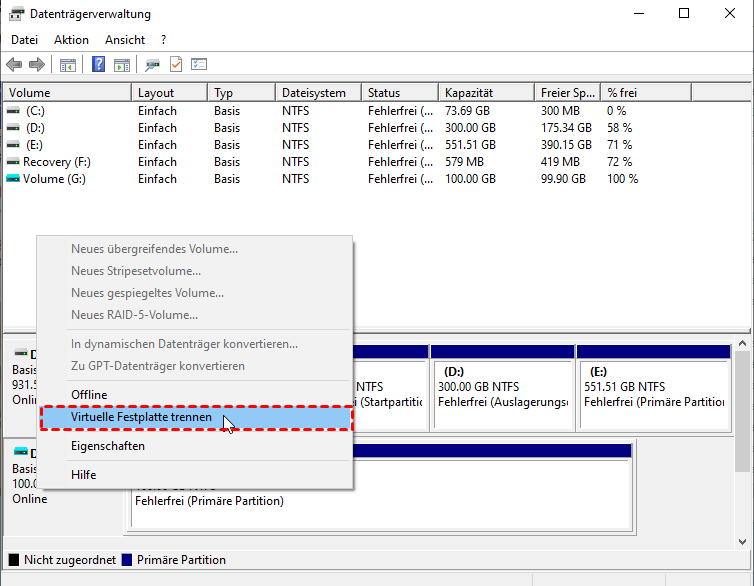Click the lower pane scrollbar down arrow
Image resolution: width=754 pixels, height=586 pixels.
[742, 542]
